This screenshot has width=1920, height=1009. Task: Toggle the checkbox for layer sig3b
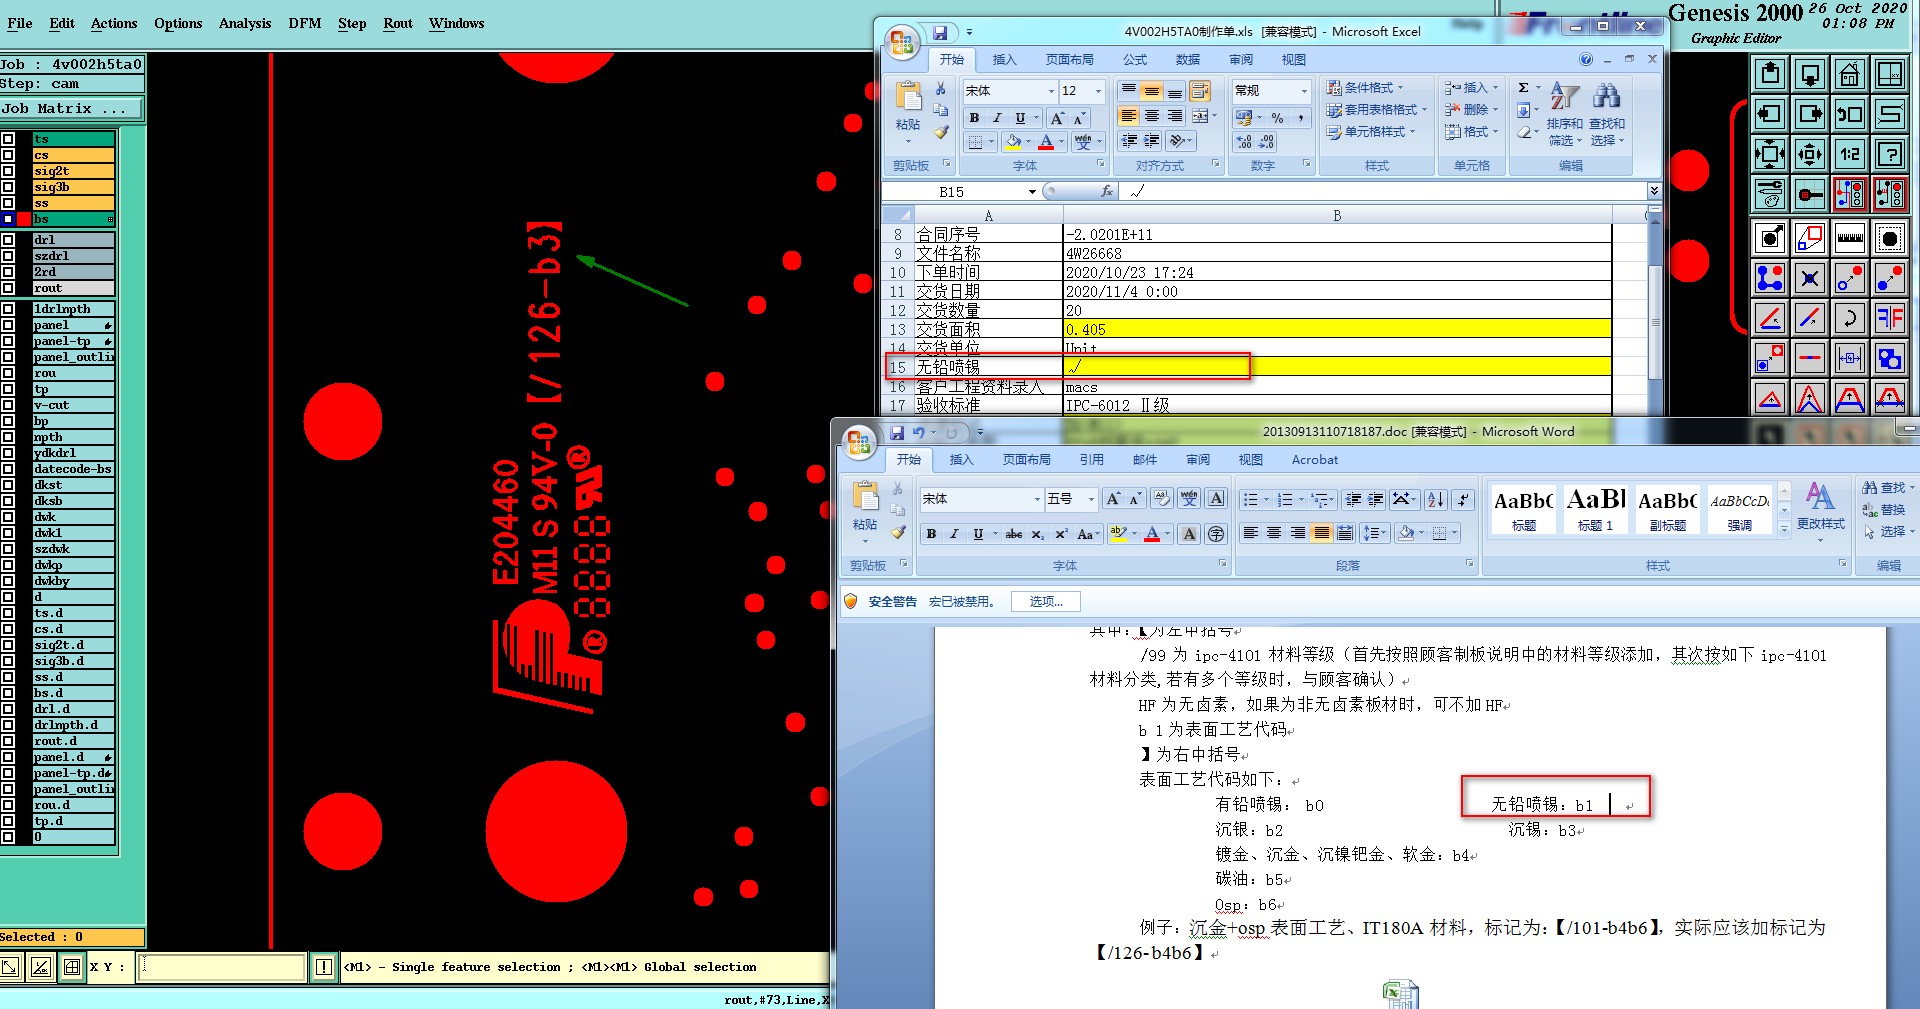pos(8,187)
